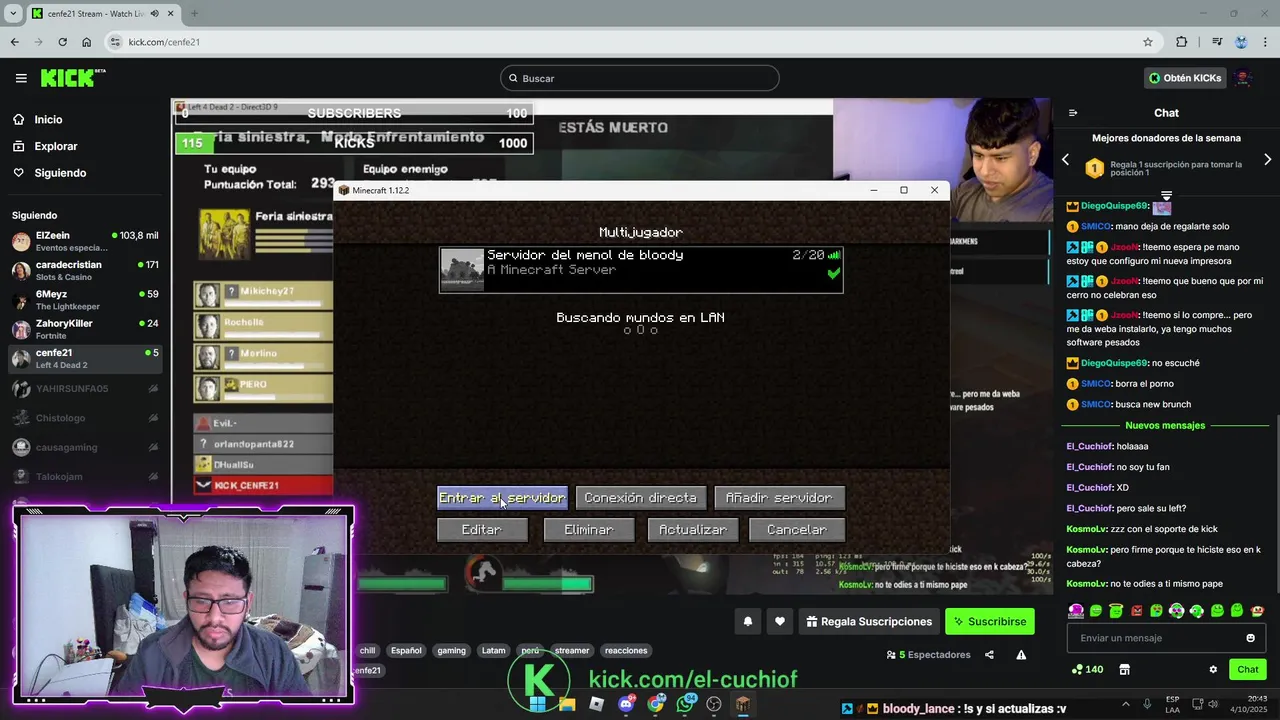The image size is (1280, 720).
Task: Select the gaming tag
Action: 451,650
